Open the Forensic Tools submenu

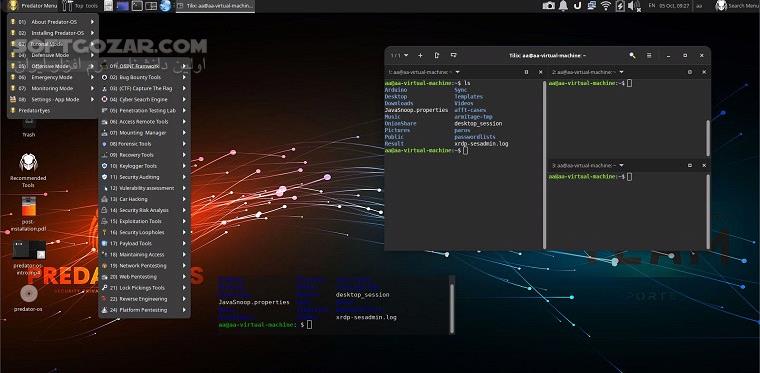(x=144, y=144)
